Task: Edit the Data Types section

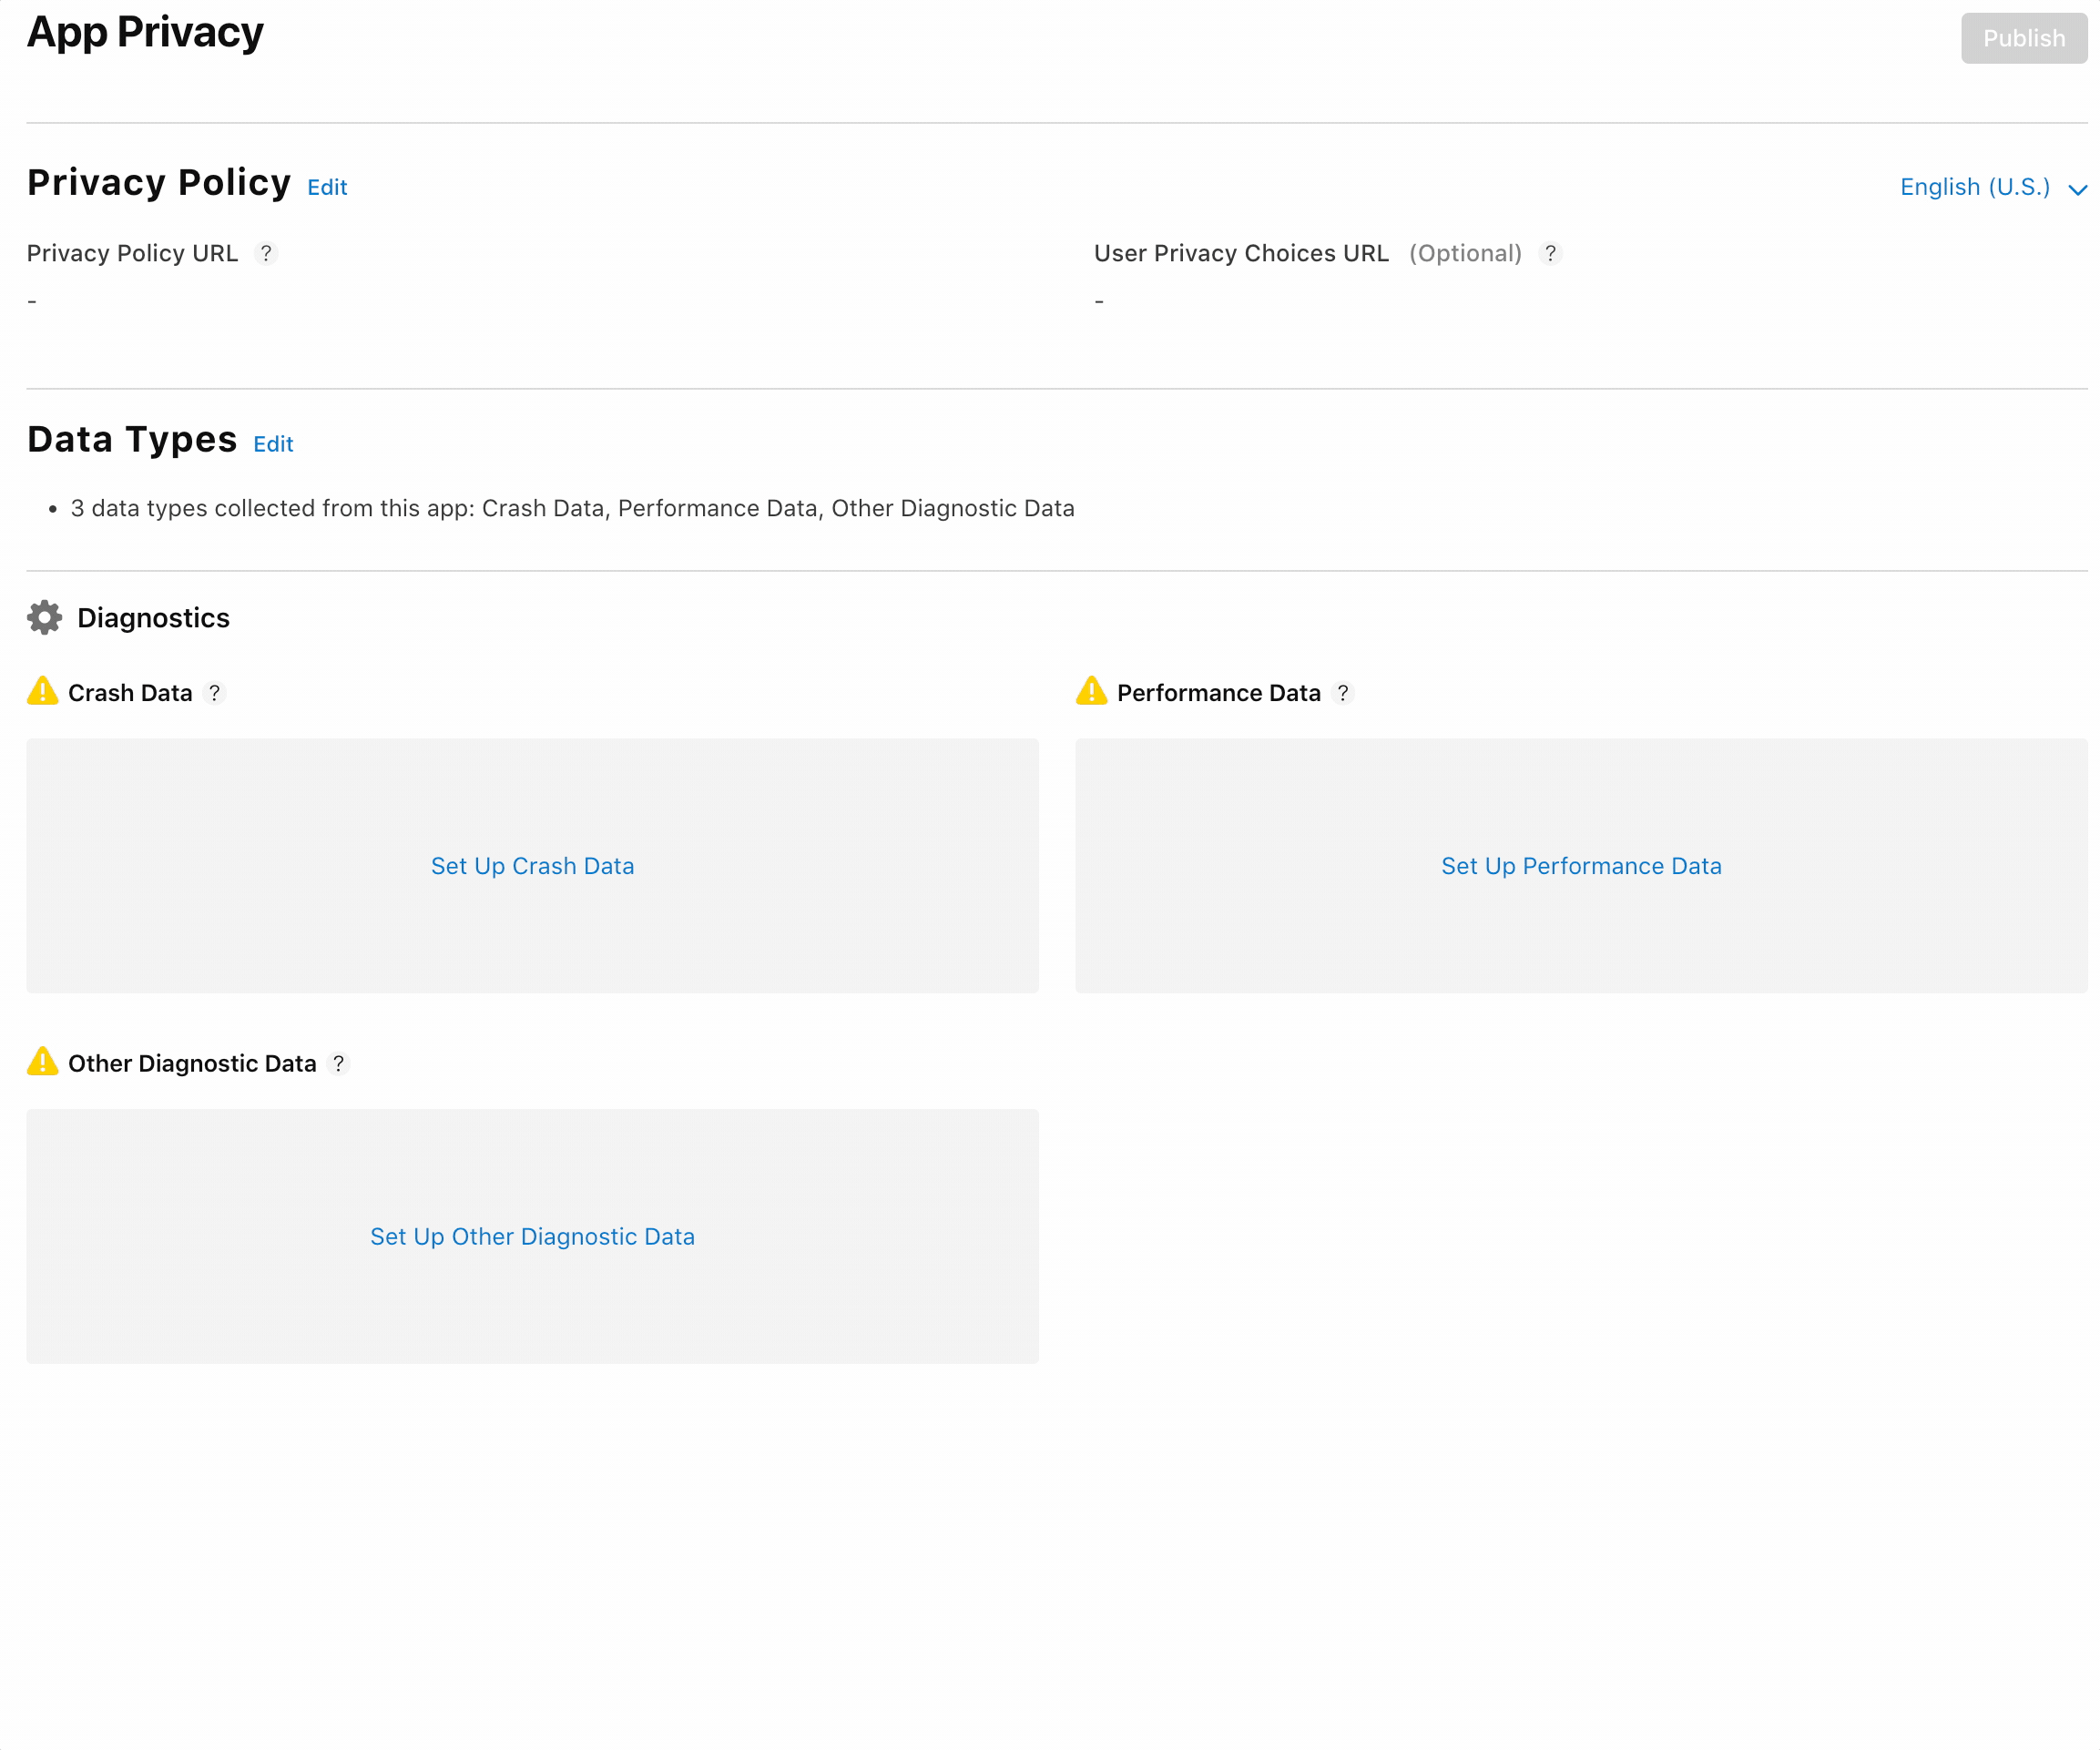Action: point(273,444)
